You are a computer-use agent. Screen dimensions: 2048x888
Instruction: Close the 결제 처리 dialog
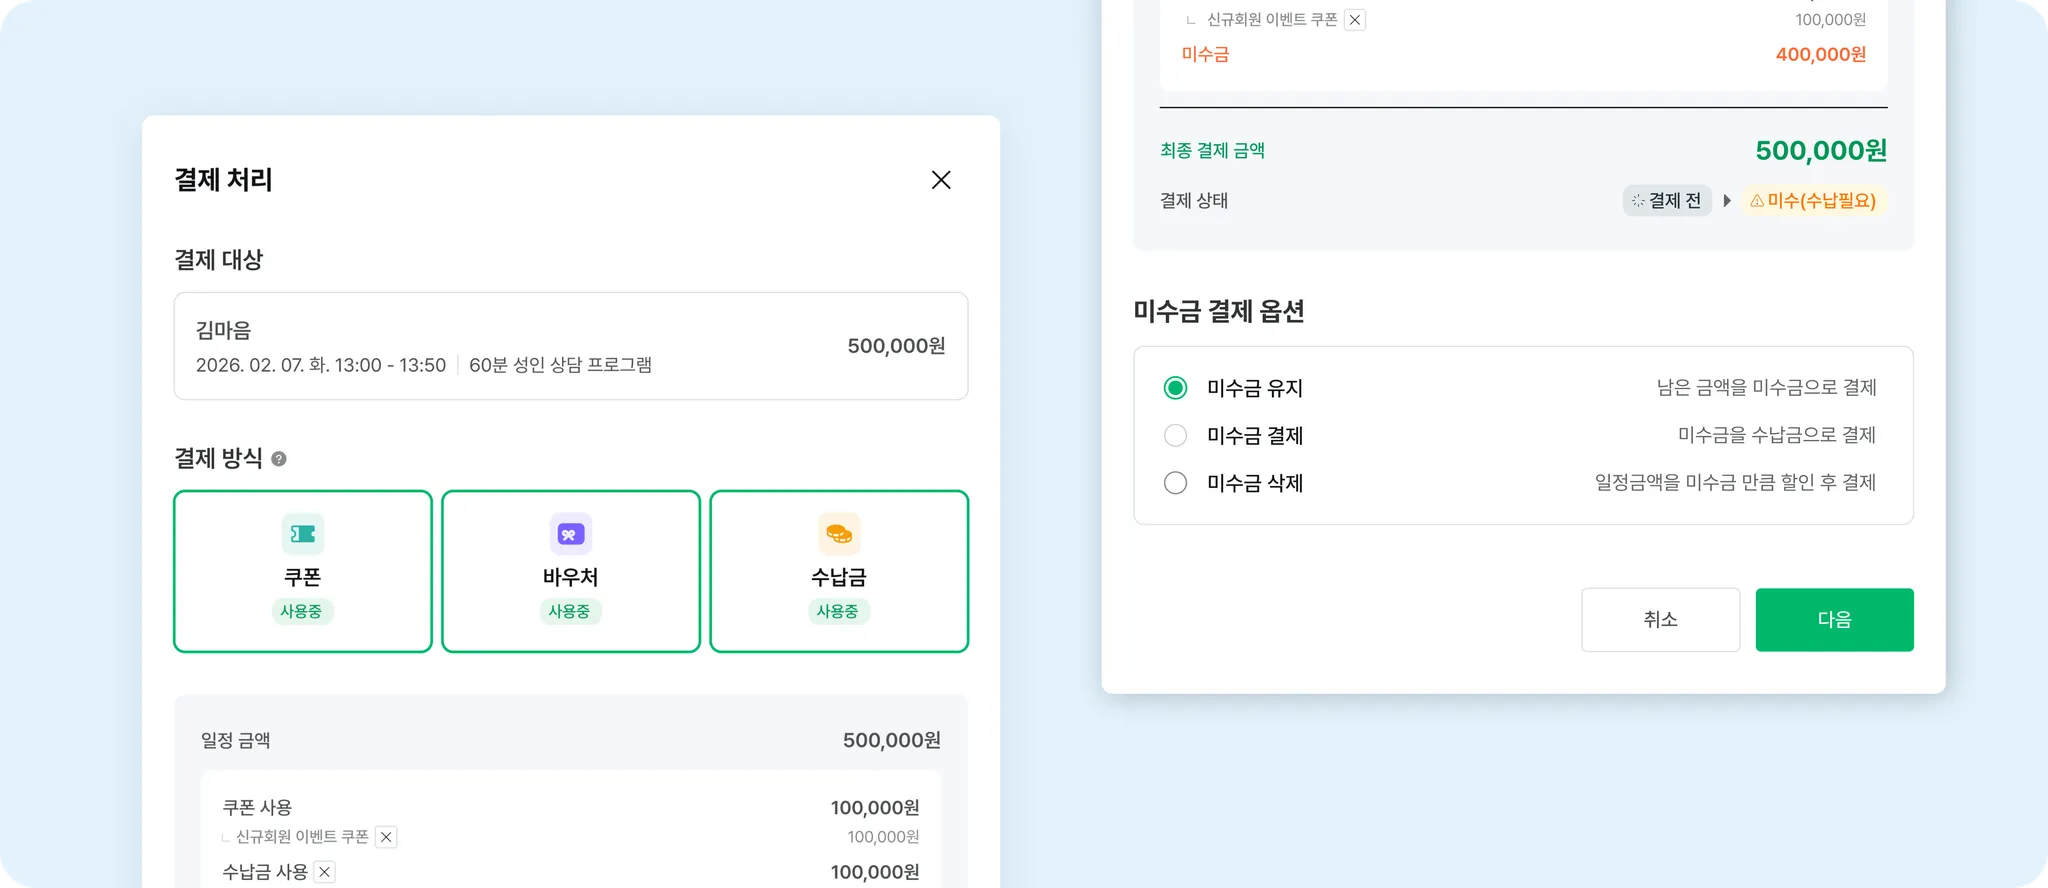pos(941,180)
